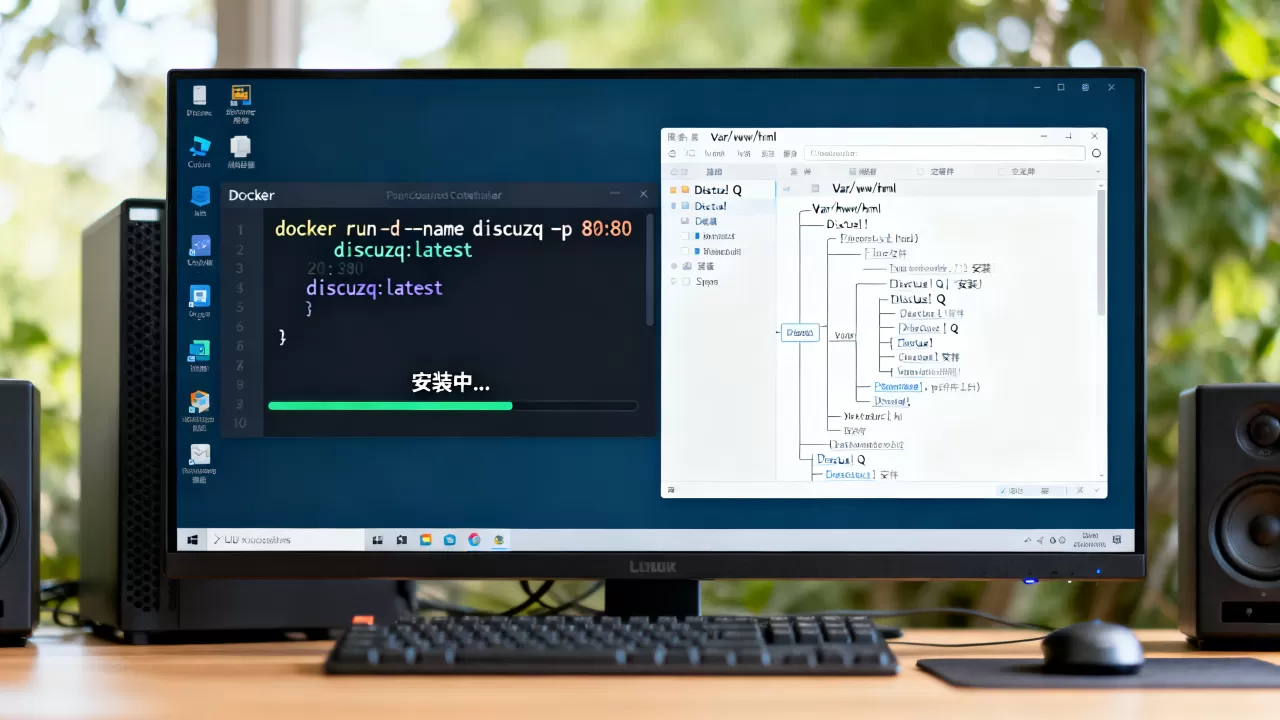1280x720 pixels.
Task: Click the Docker window vertical scrollbar
Action: [x=649, y=270]
